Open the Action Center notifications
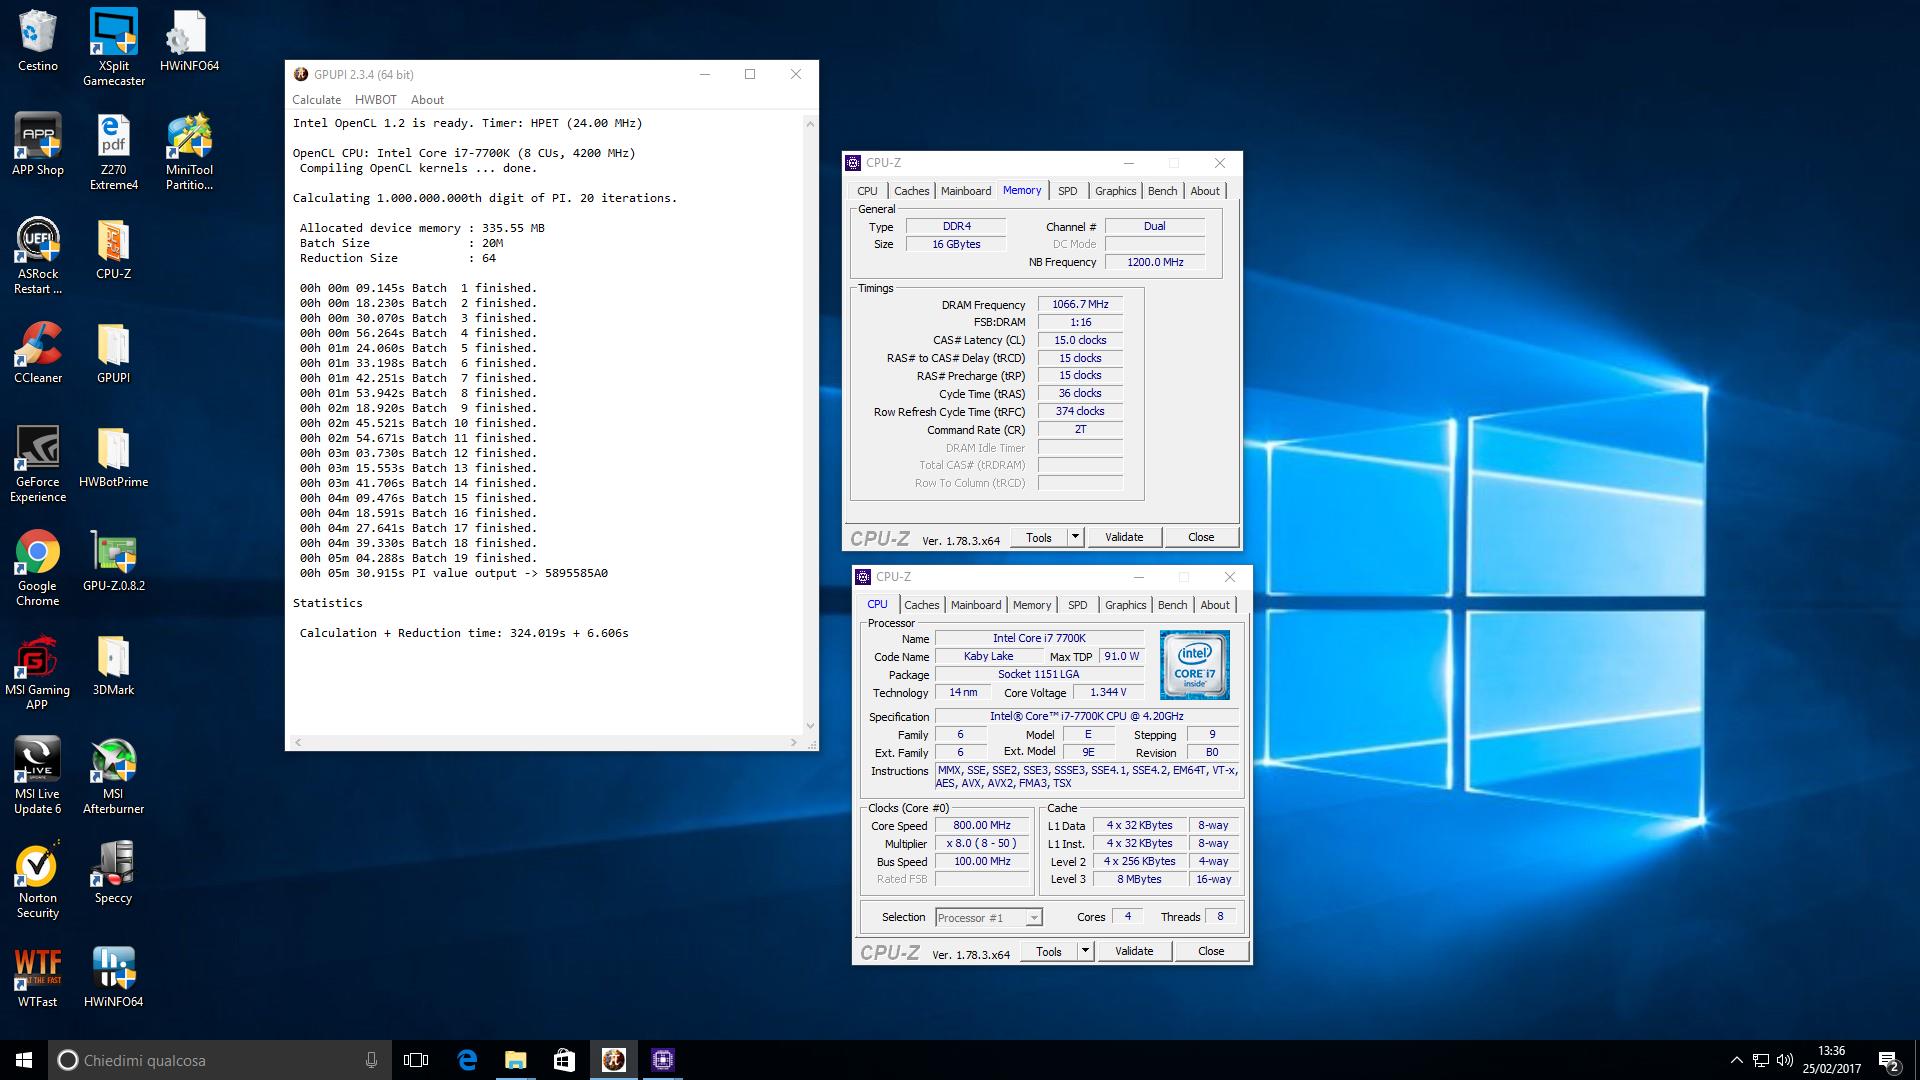 pyautogui.click(x=1889, y=1060)
